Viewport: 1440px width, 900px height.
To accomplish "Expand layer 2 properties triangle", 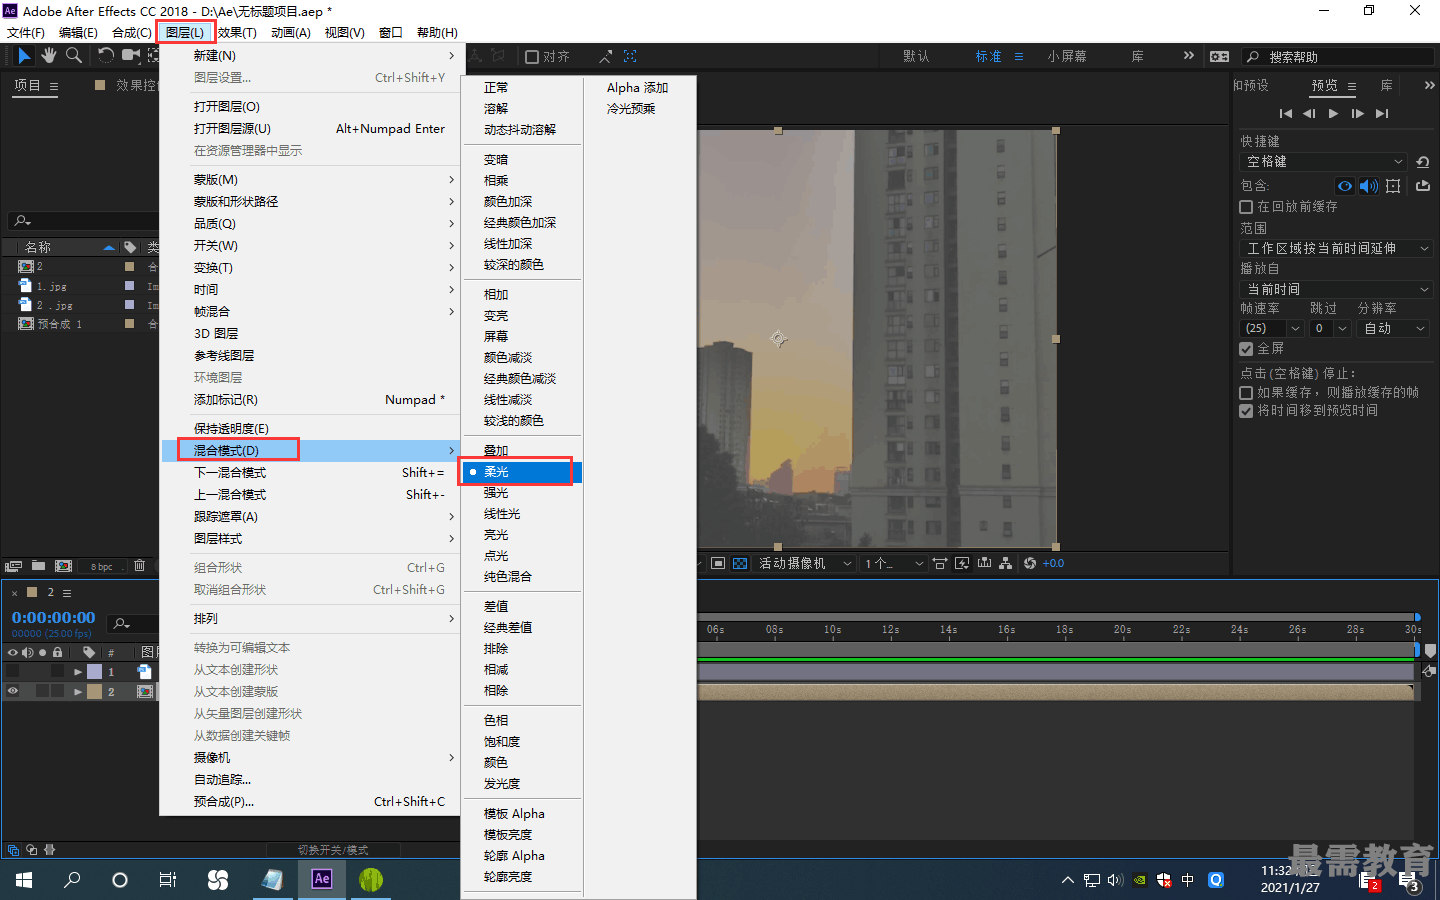I will 77,692.
